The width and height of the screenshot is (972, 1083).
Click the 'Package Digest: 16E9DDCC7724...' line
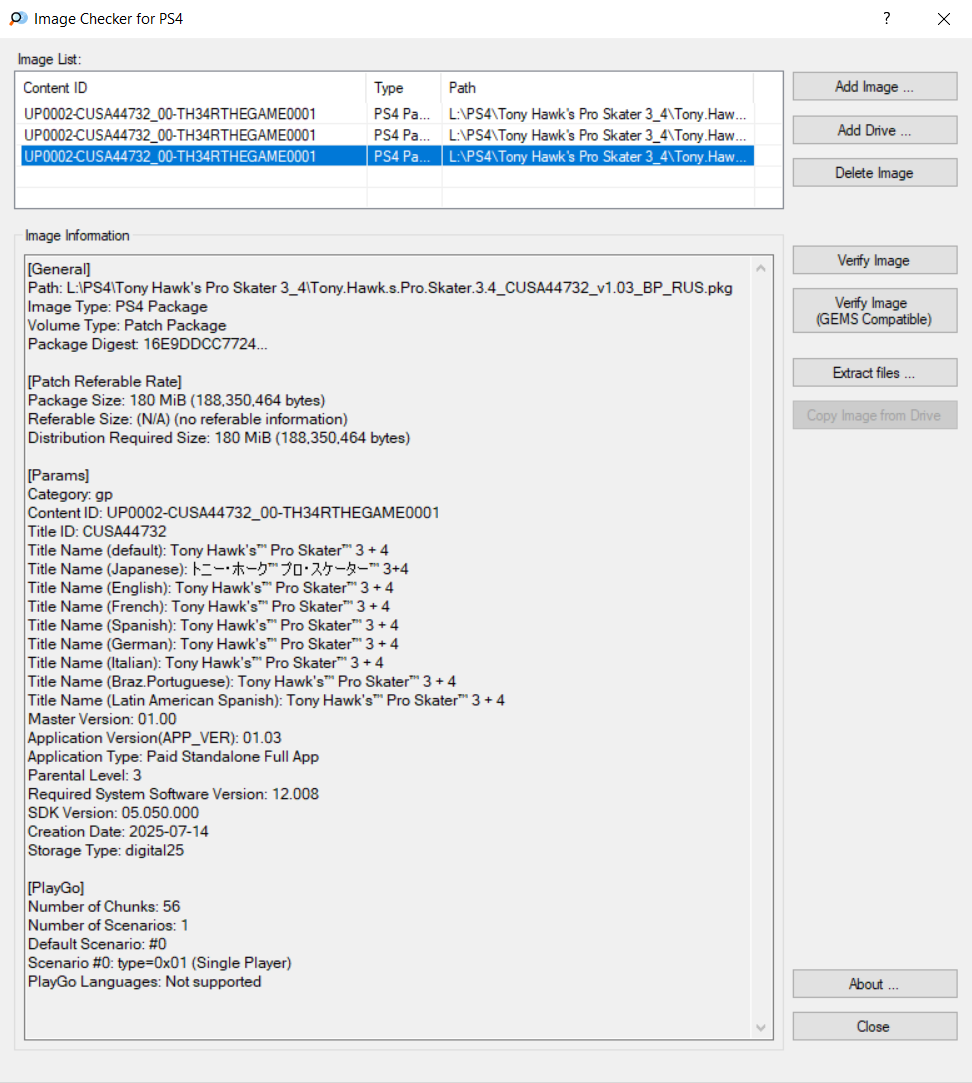pyautogui.click(x=147, y=344)
